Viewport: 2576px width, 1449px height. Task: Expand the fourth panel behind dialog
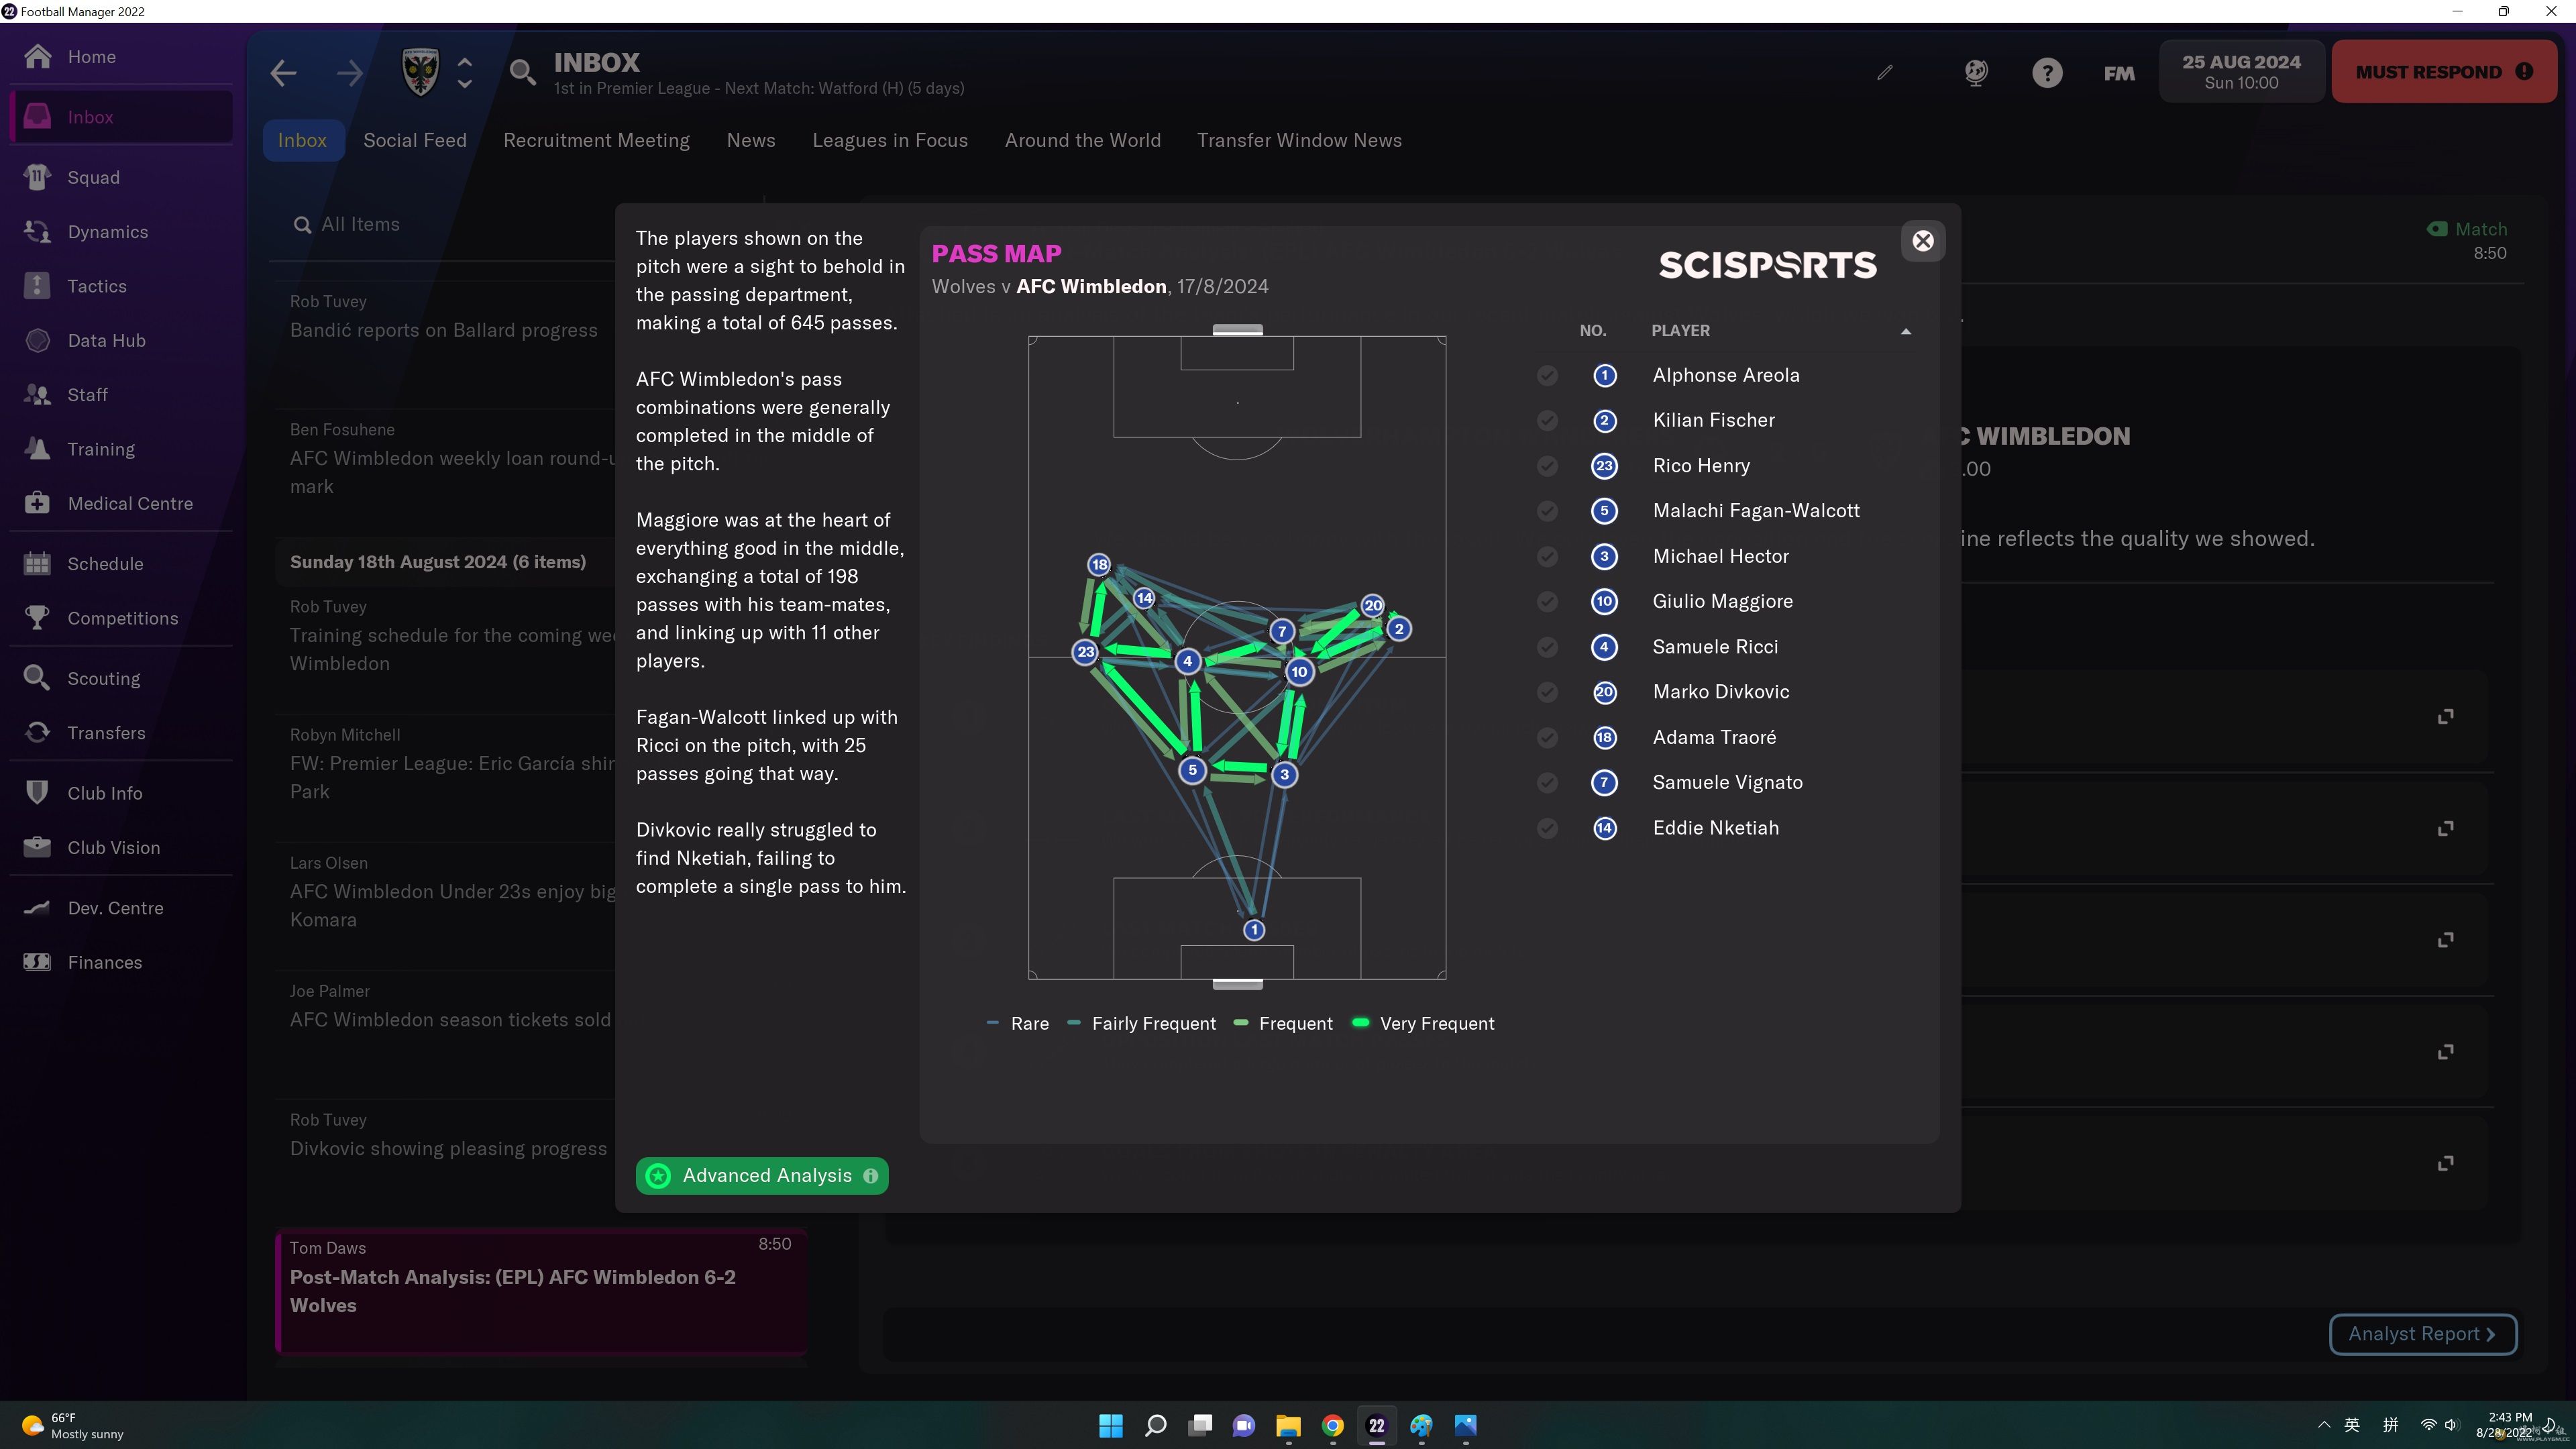(2445, 1052)
